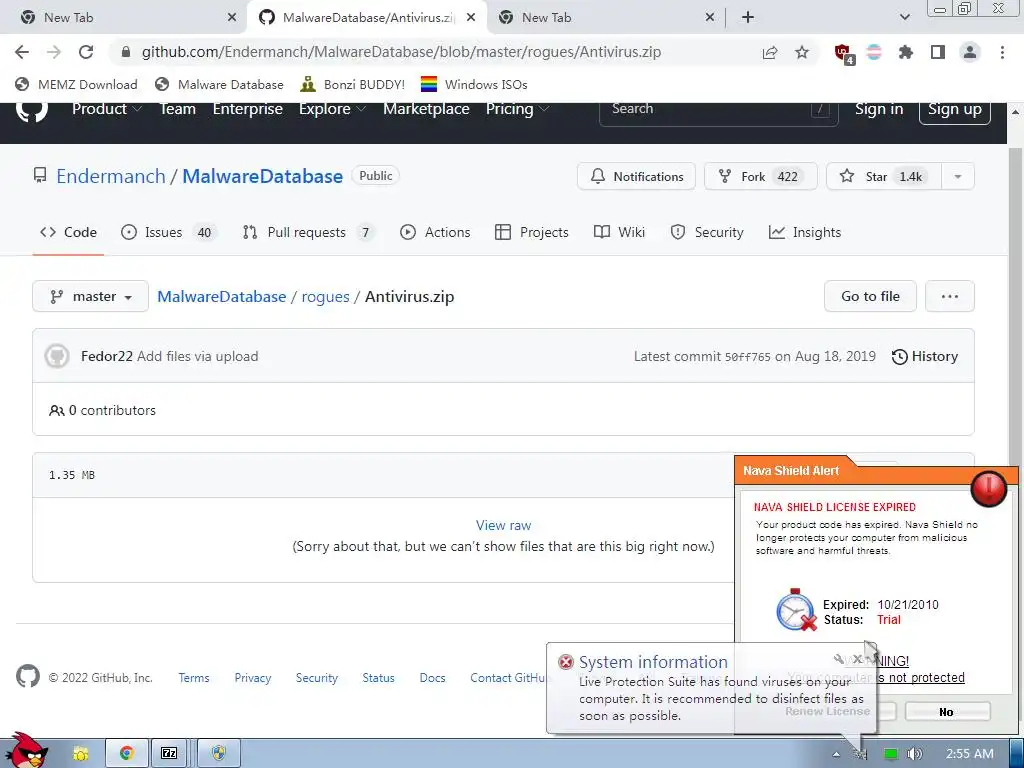
Task: Open the MEMZ Download bookmark
Action: (x=76, y=84)
